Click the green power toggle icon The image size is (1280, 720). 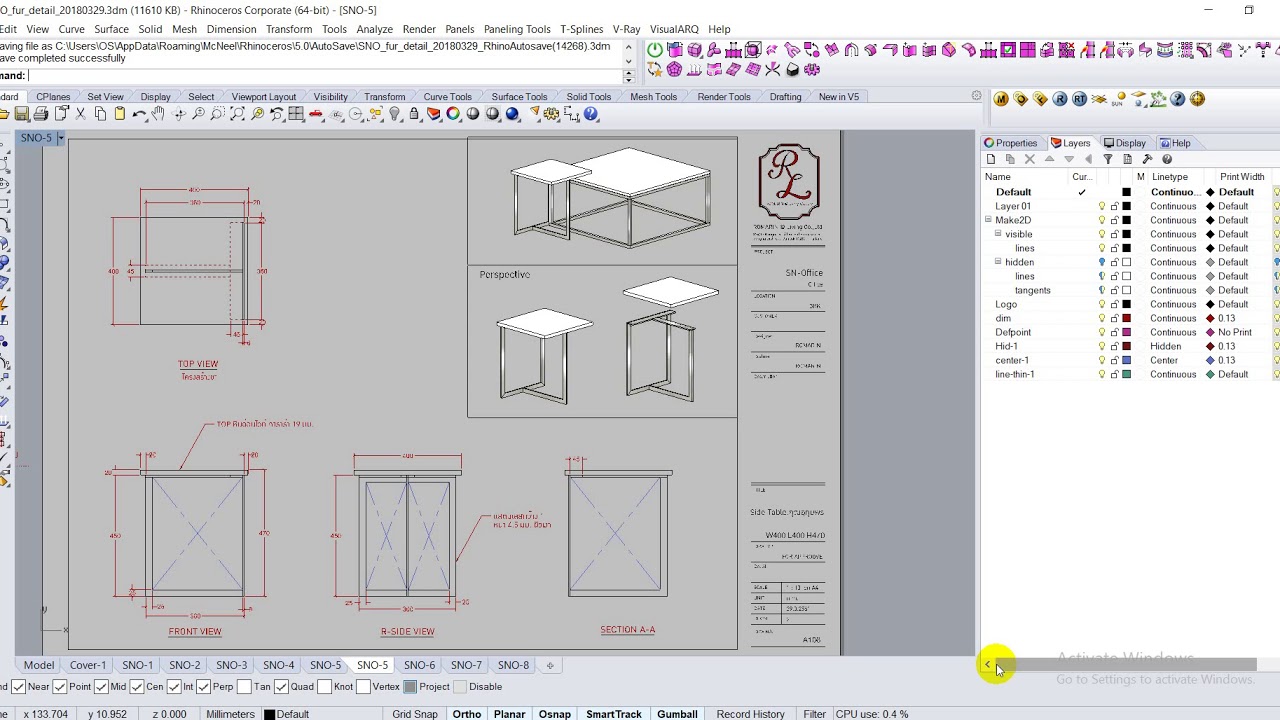[654, 50]
